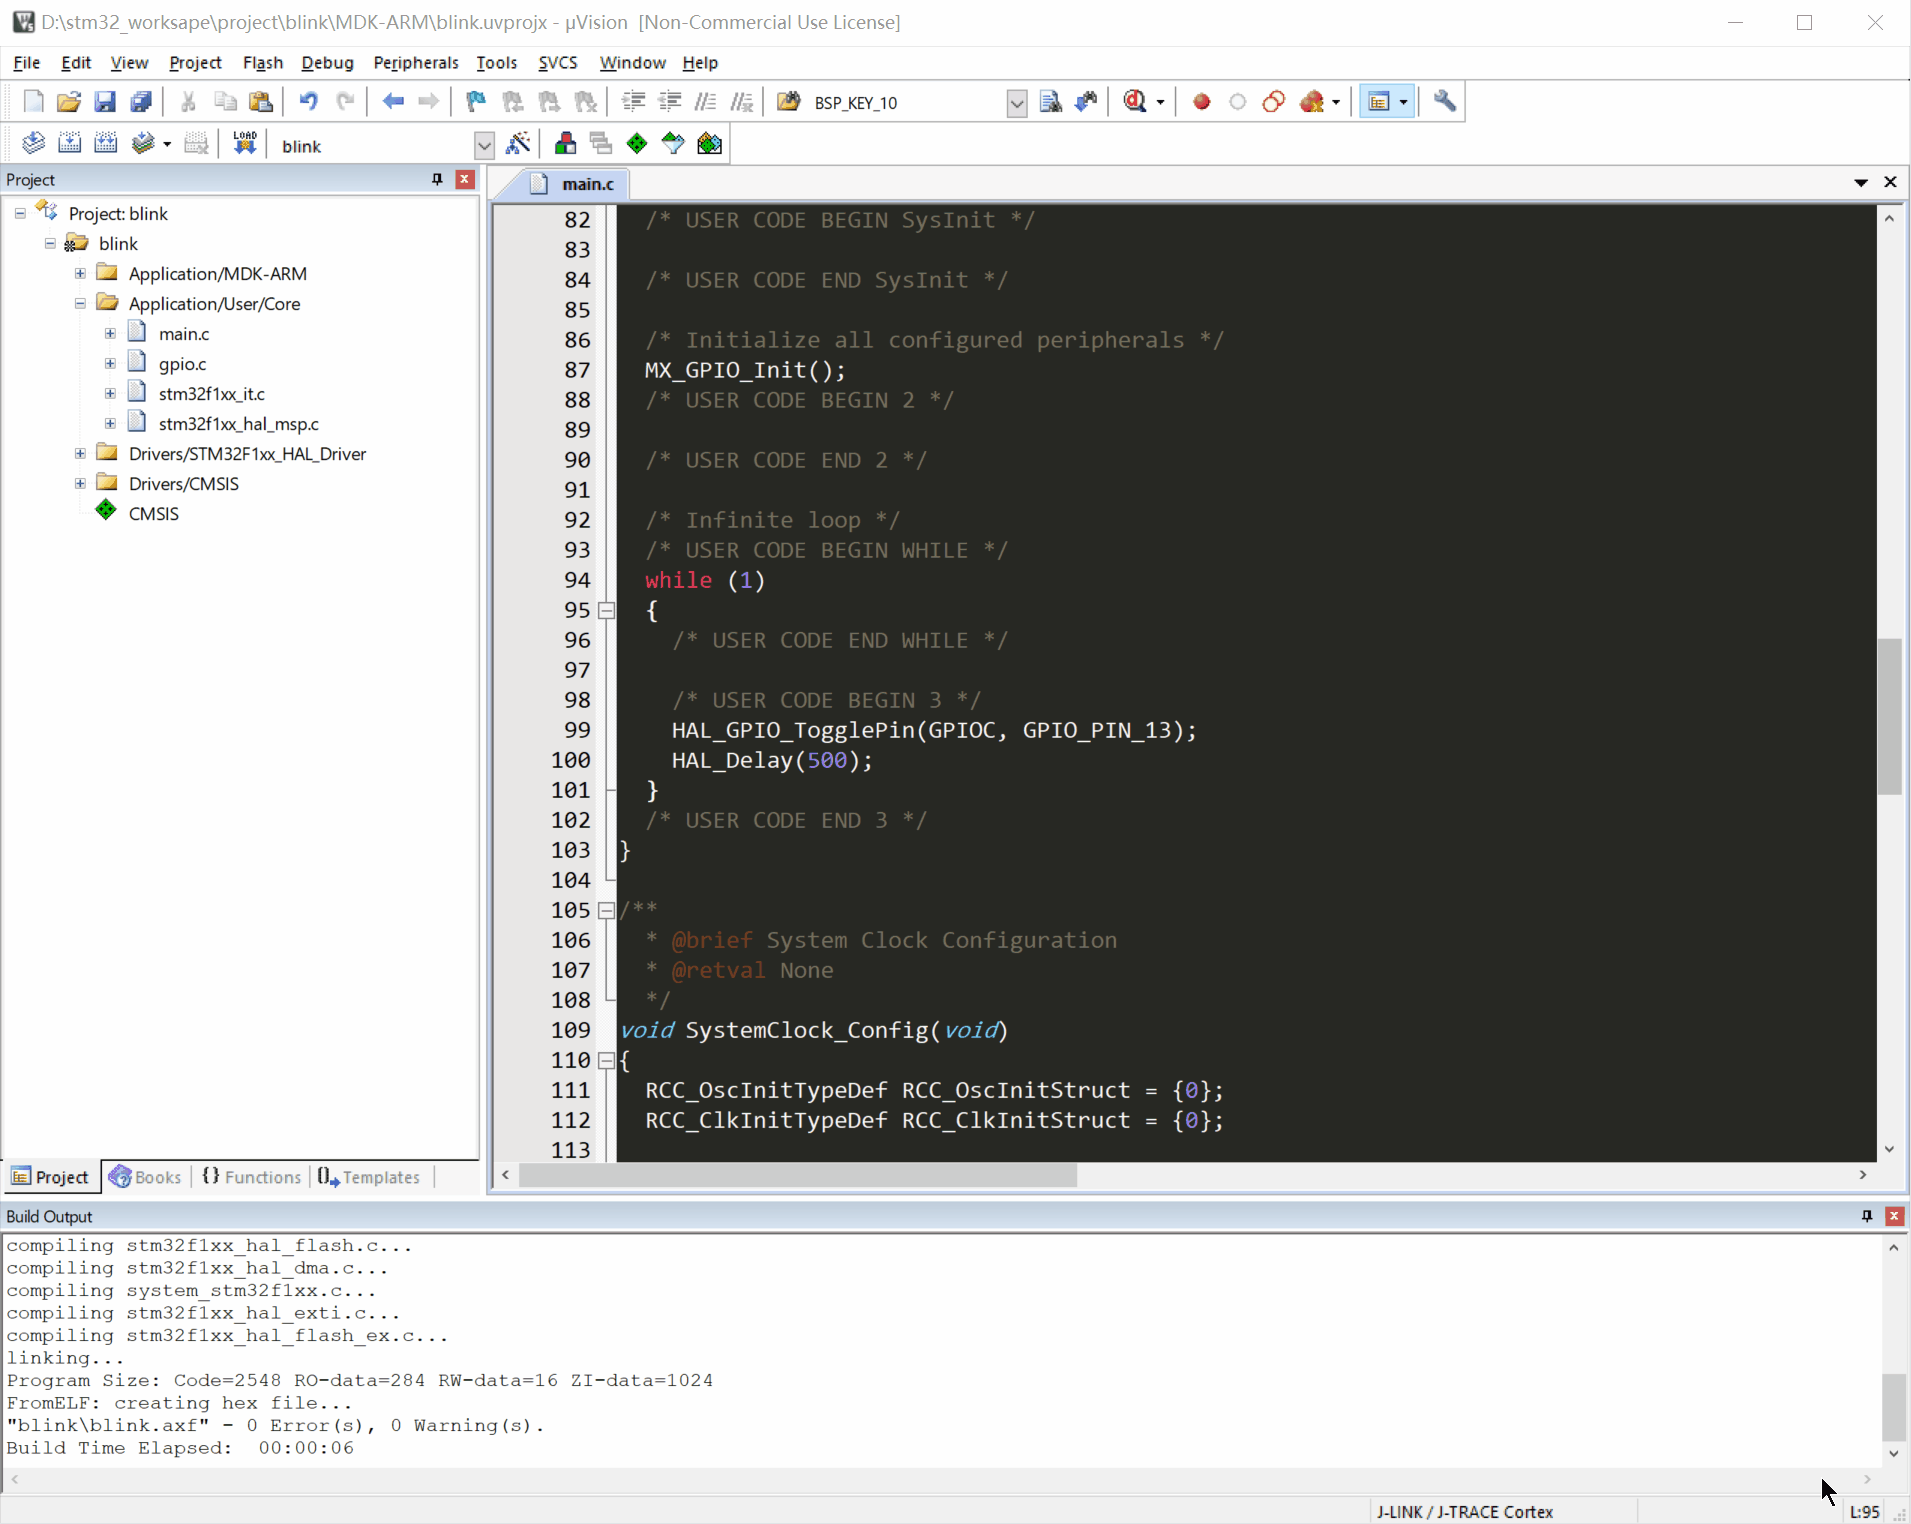Select stm32f1xx_it.c in the project tree
The height and width of the screenshot is (1524, 1911).
click(x=211, y=393)
